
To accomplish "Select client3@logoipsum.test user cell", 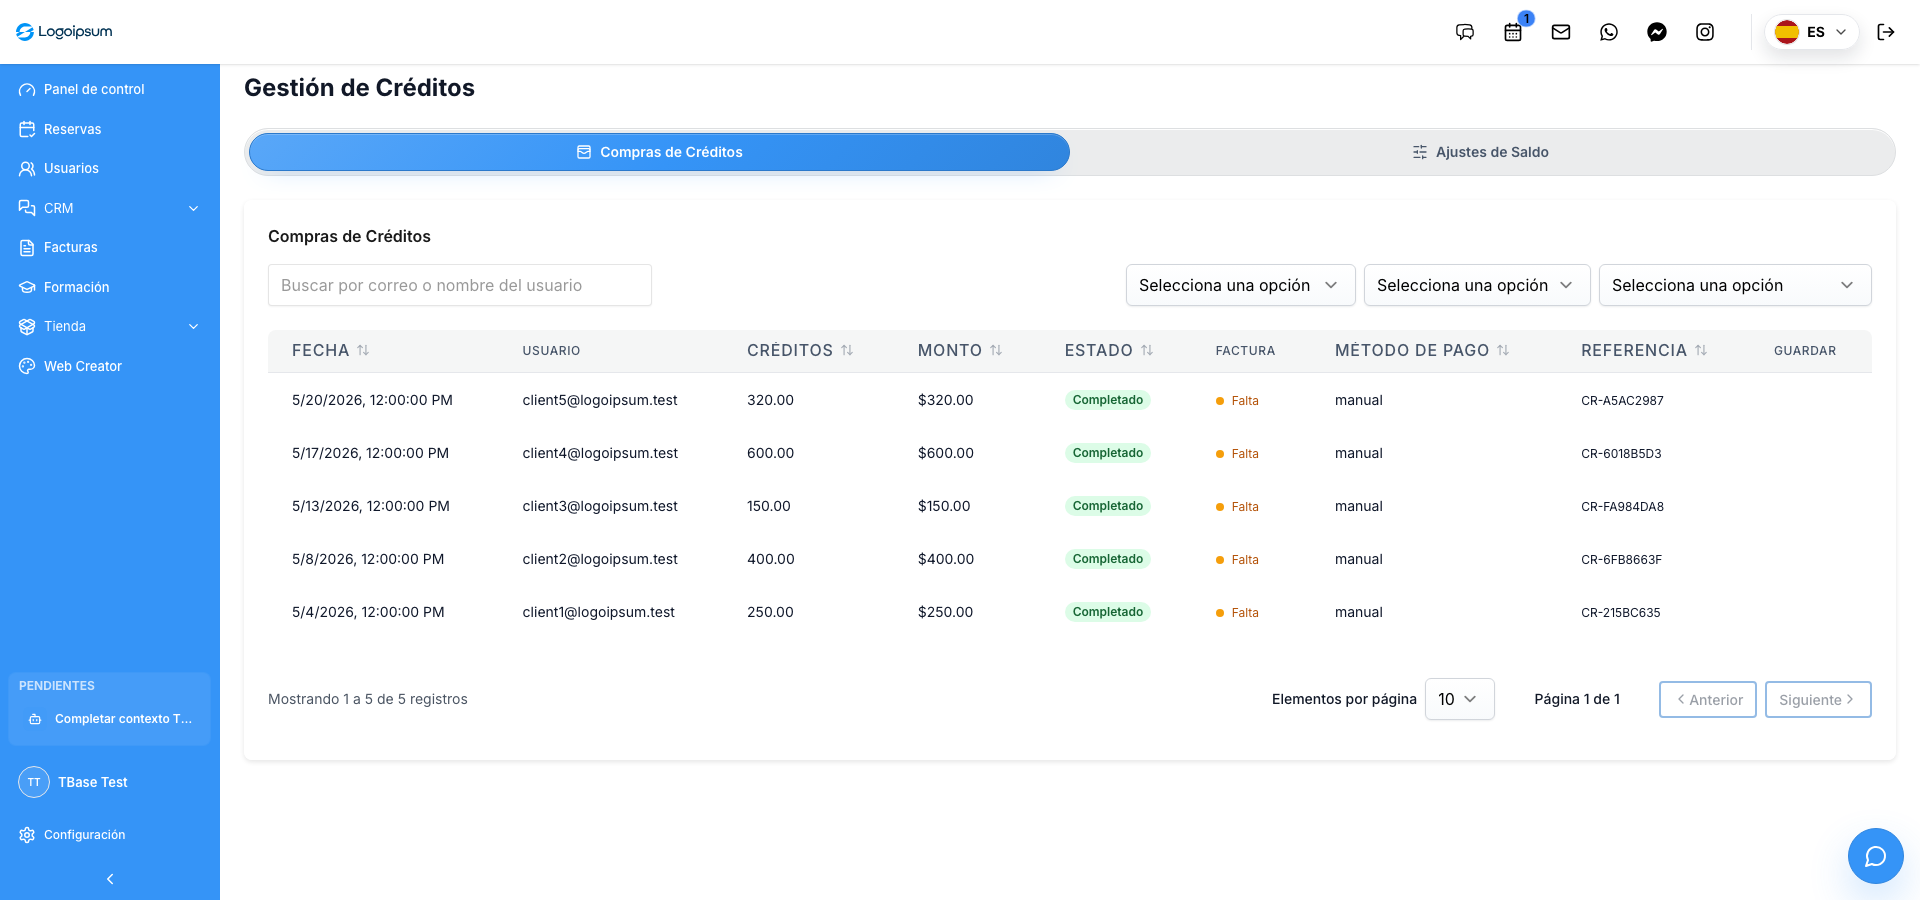I will tap(600, 506).
